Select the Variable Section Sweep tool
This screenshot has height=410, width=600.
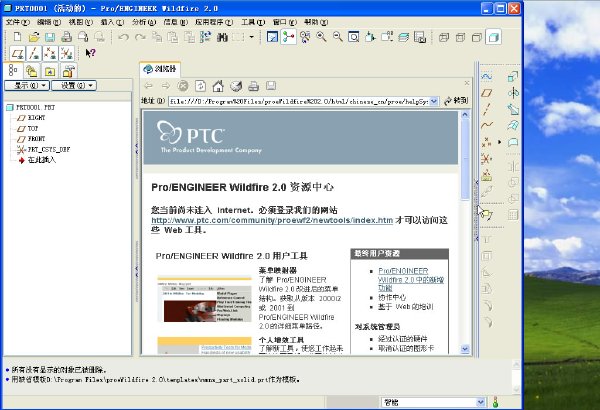pyautogui.click(x=513, y=109)
